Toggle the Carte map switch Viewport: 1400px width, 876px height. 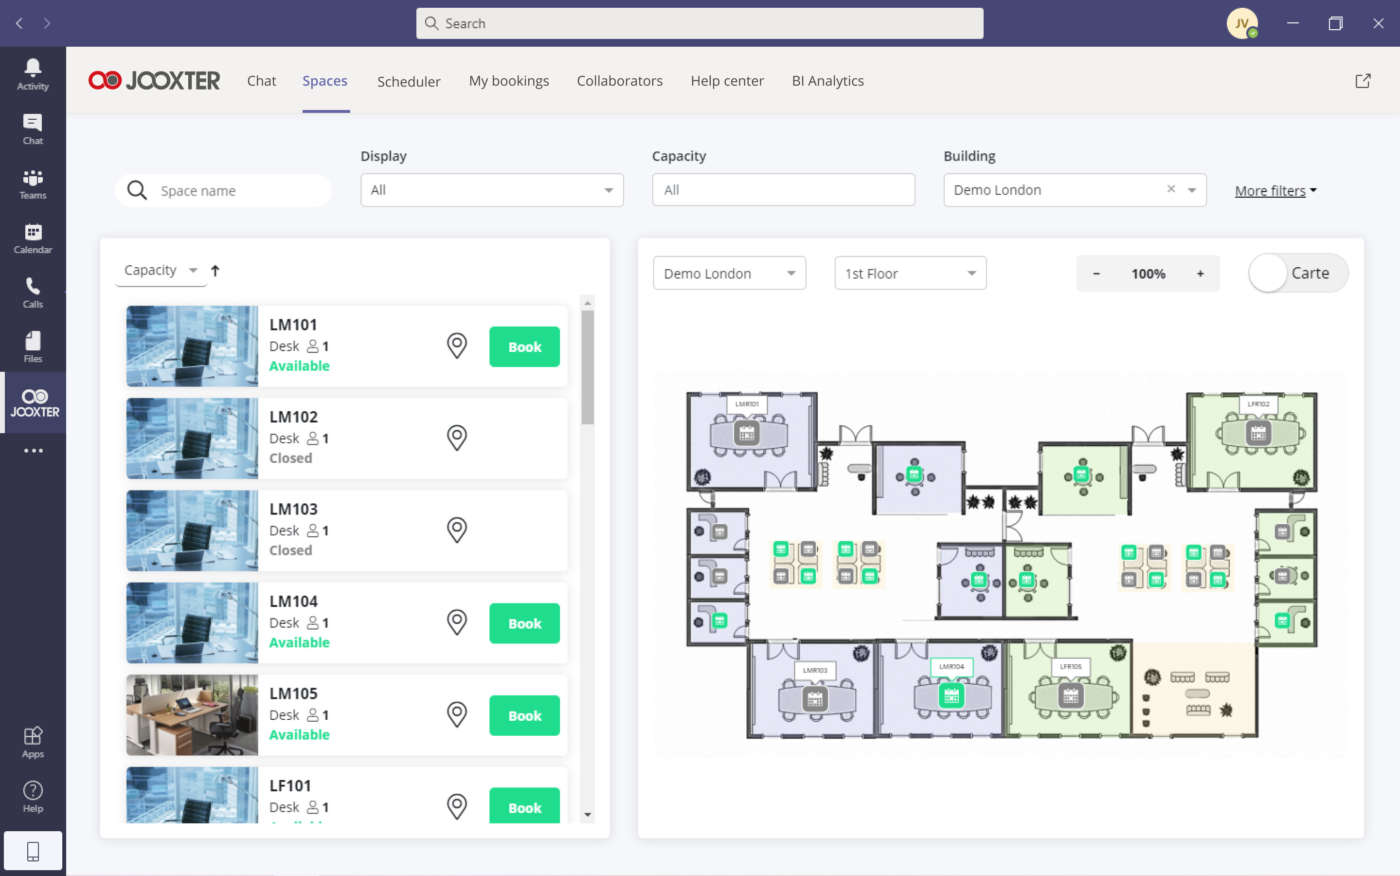[x=1297, y=273]
